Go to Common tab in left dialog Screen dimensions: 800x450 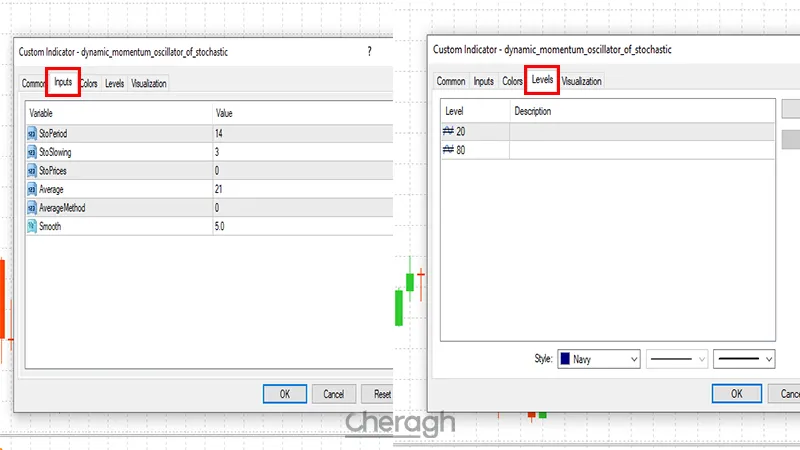pyautogui.click(x=34, y=84)
